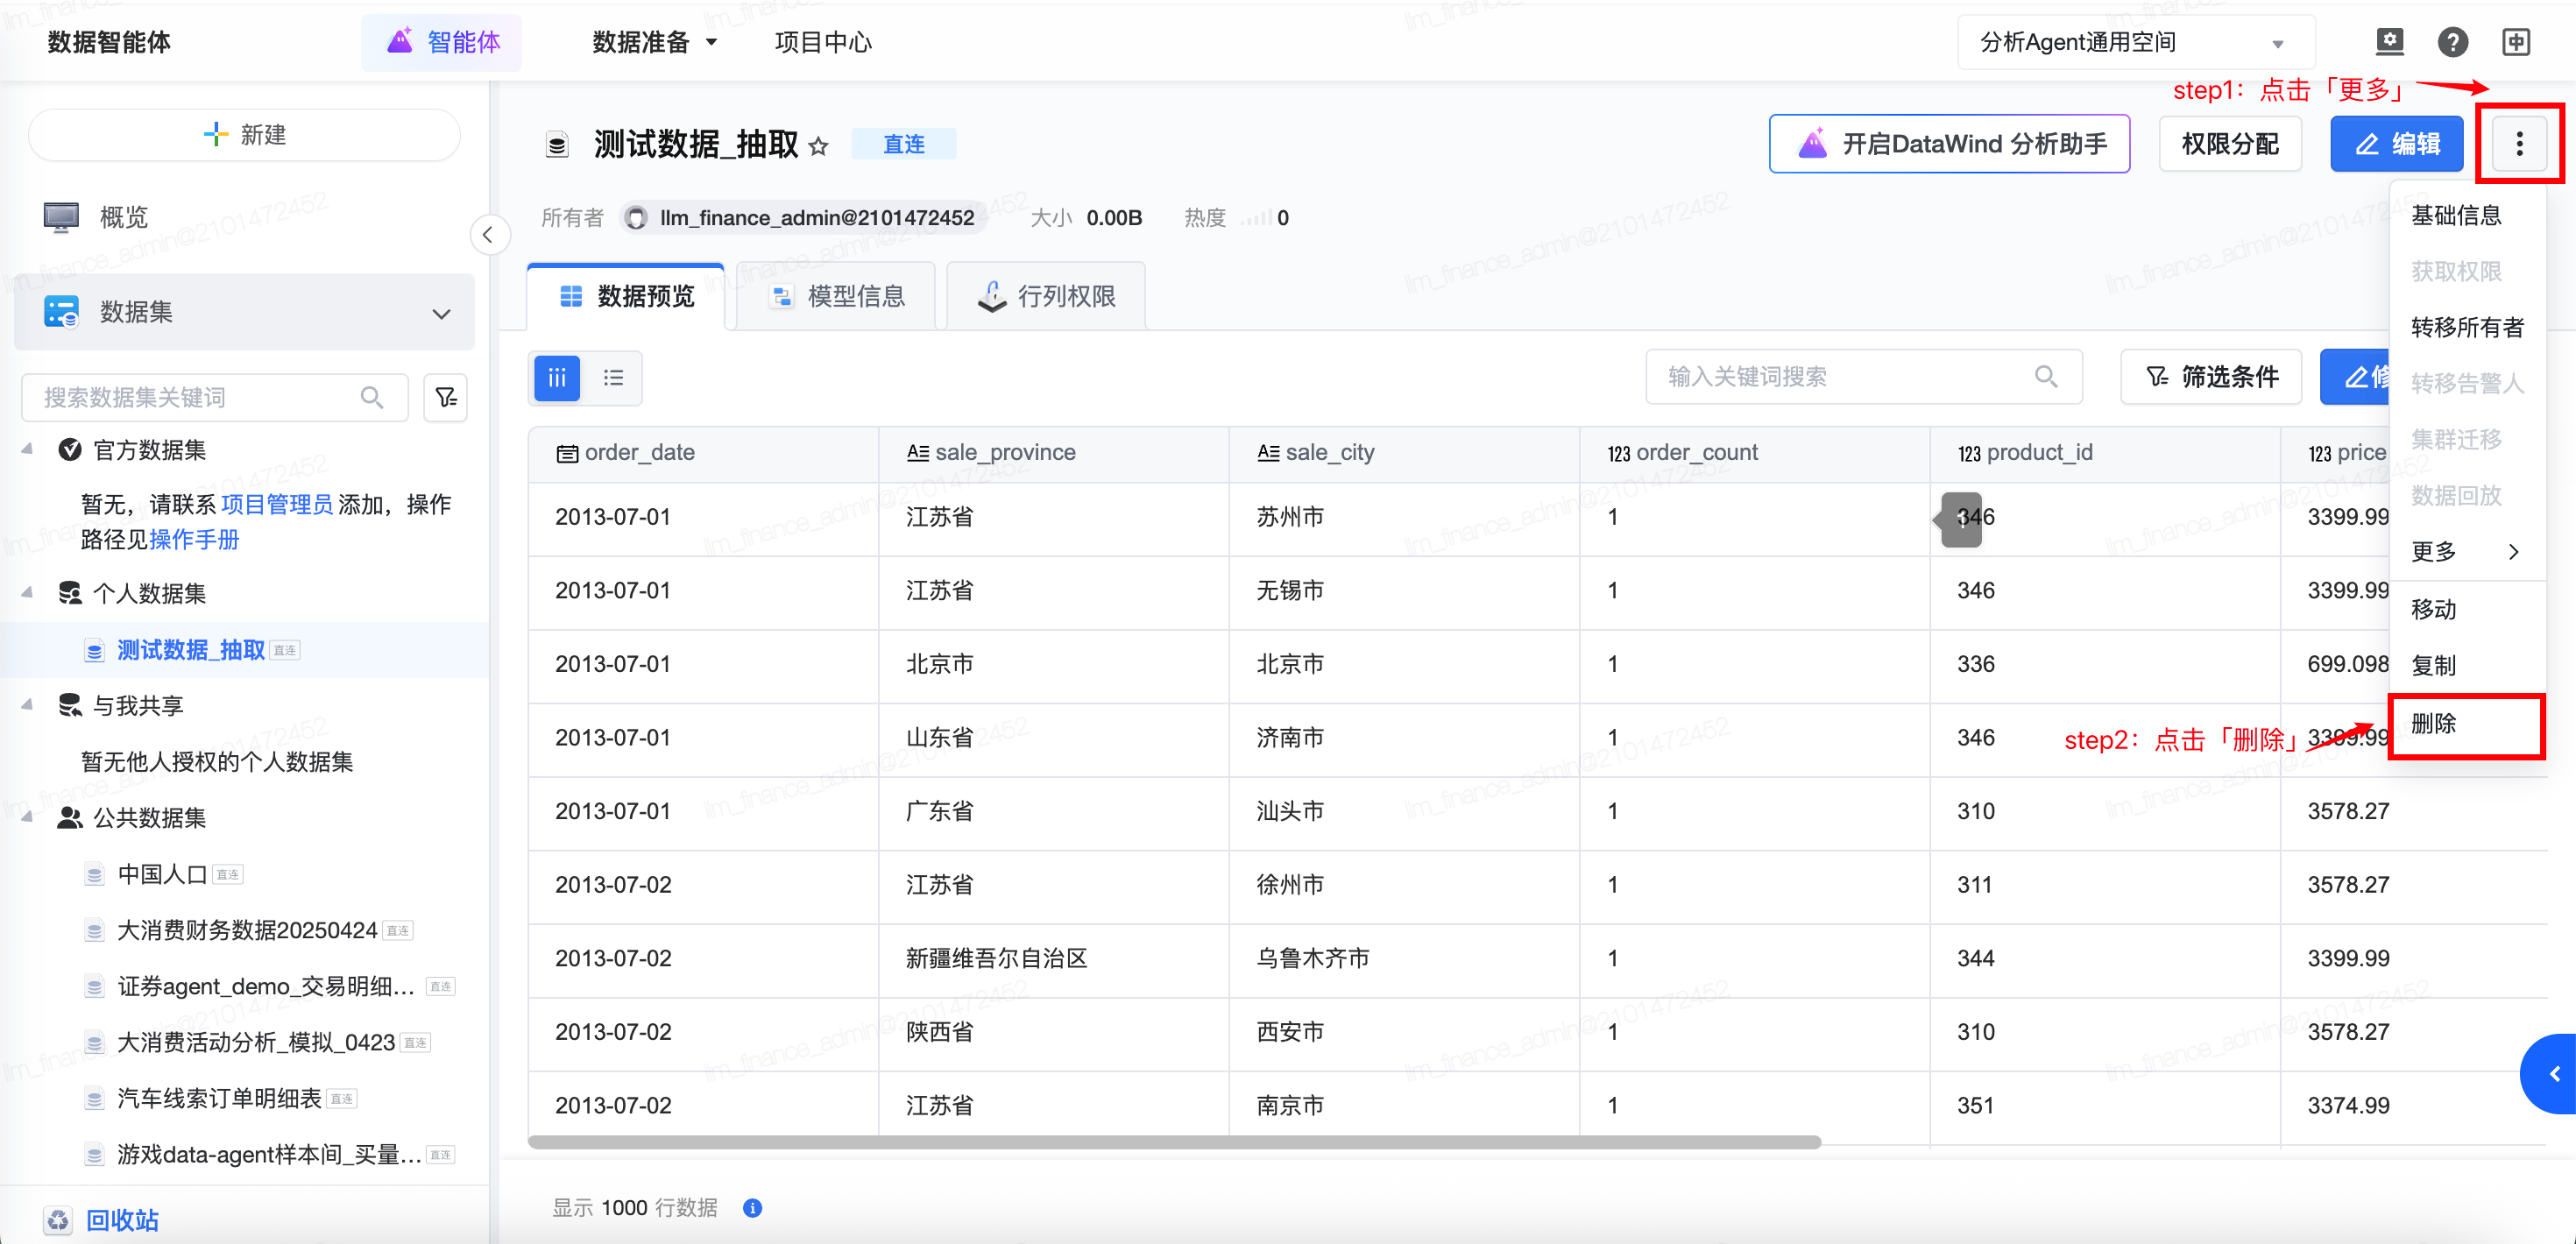The width and height of the screenshot is (2576, 1244).
Task: Click the 新建 button
Action: point(244,134)
